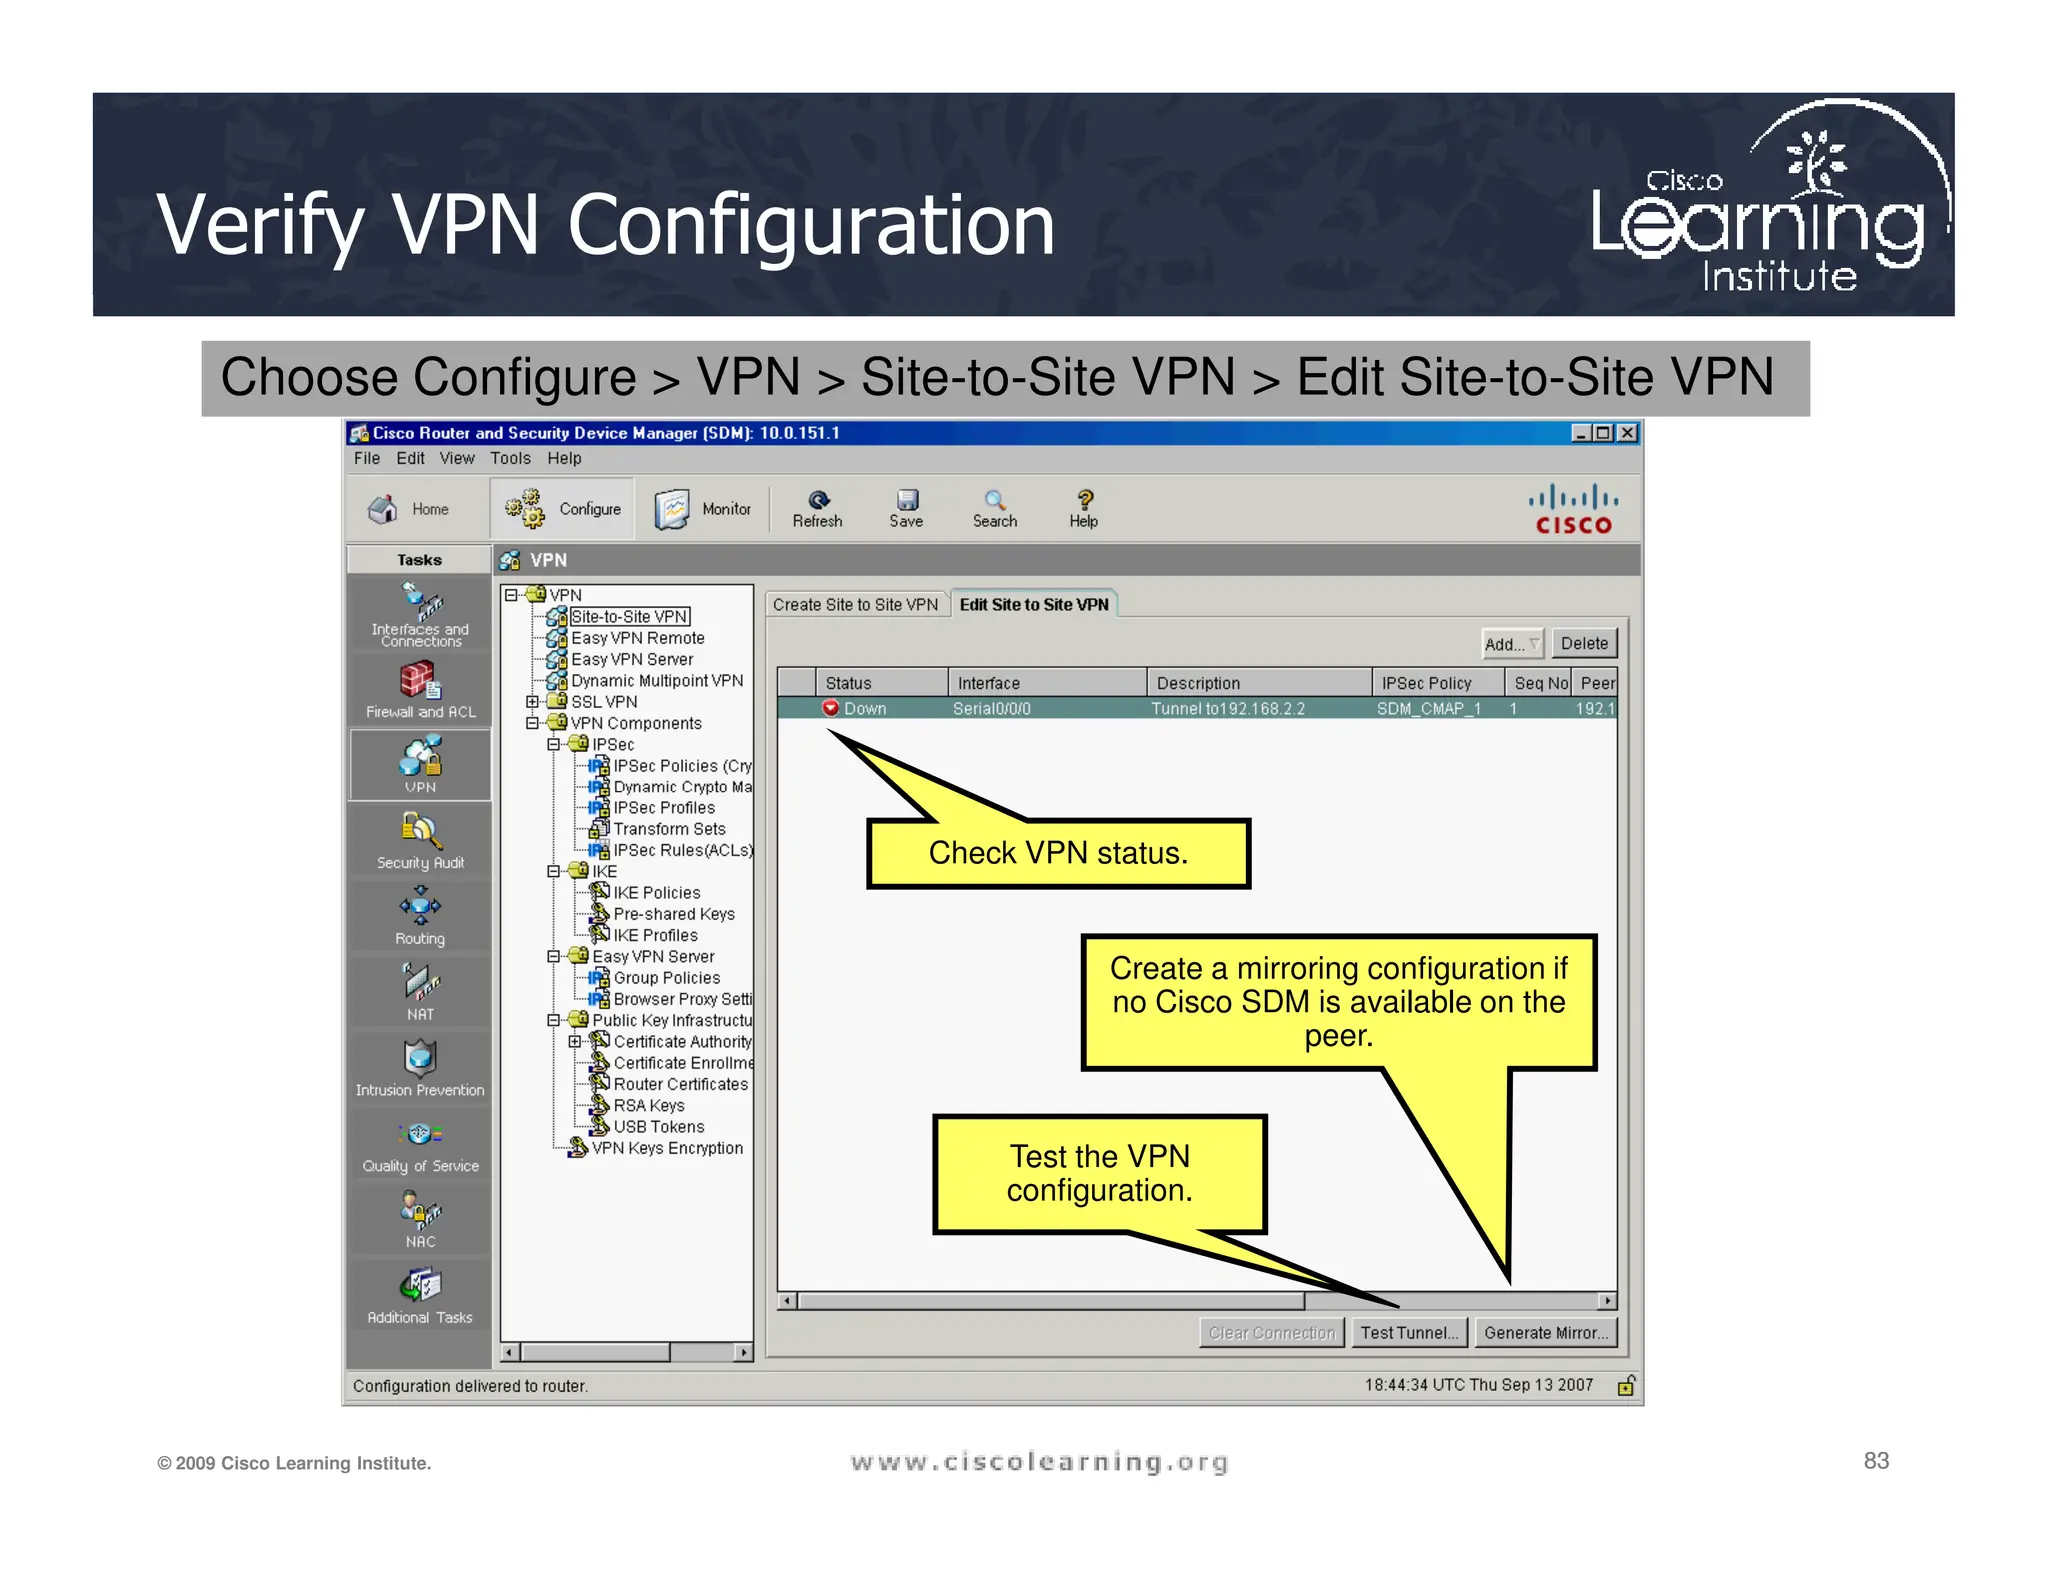Image resolution: width=2048 pixels, height=1582 pixels.
Task: Select Dynamic Multipoint VPN node
Action: [x=657, y=681]
